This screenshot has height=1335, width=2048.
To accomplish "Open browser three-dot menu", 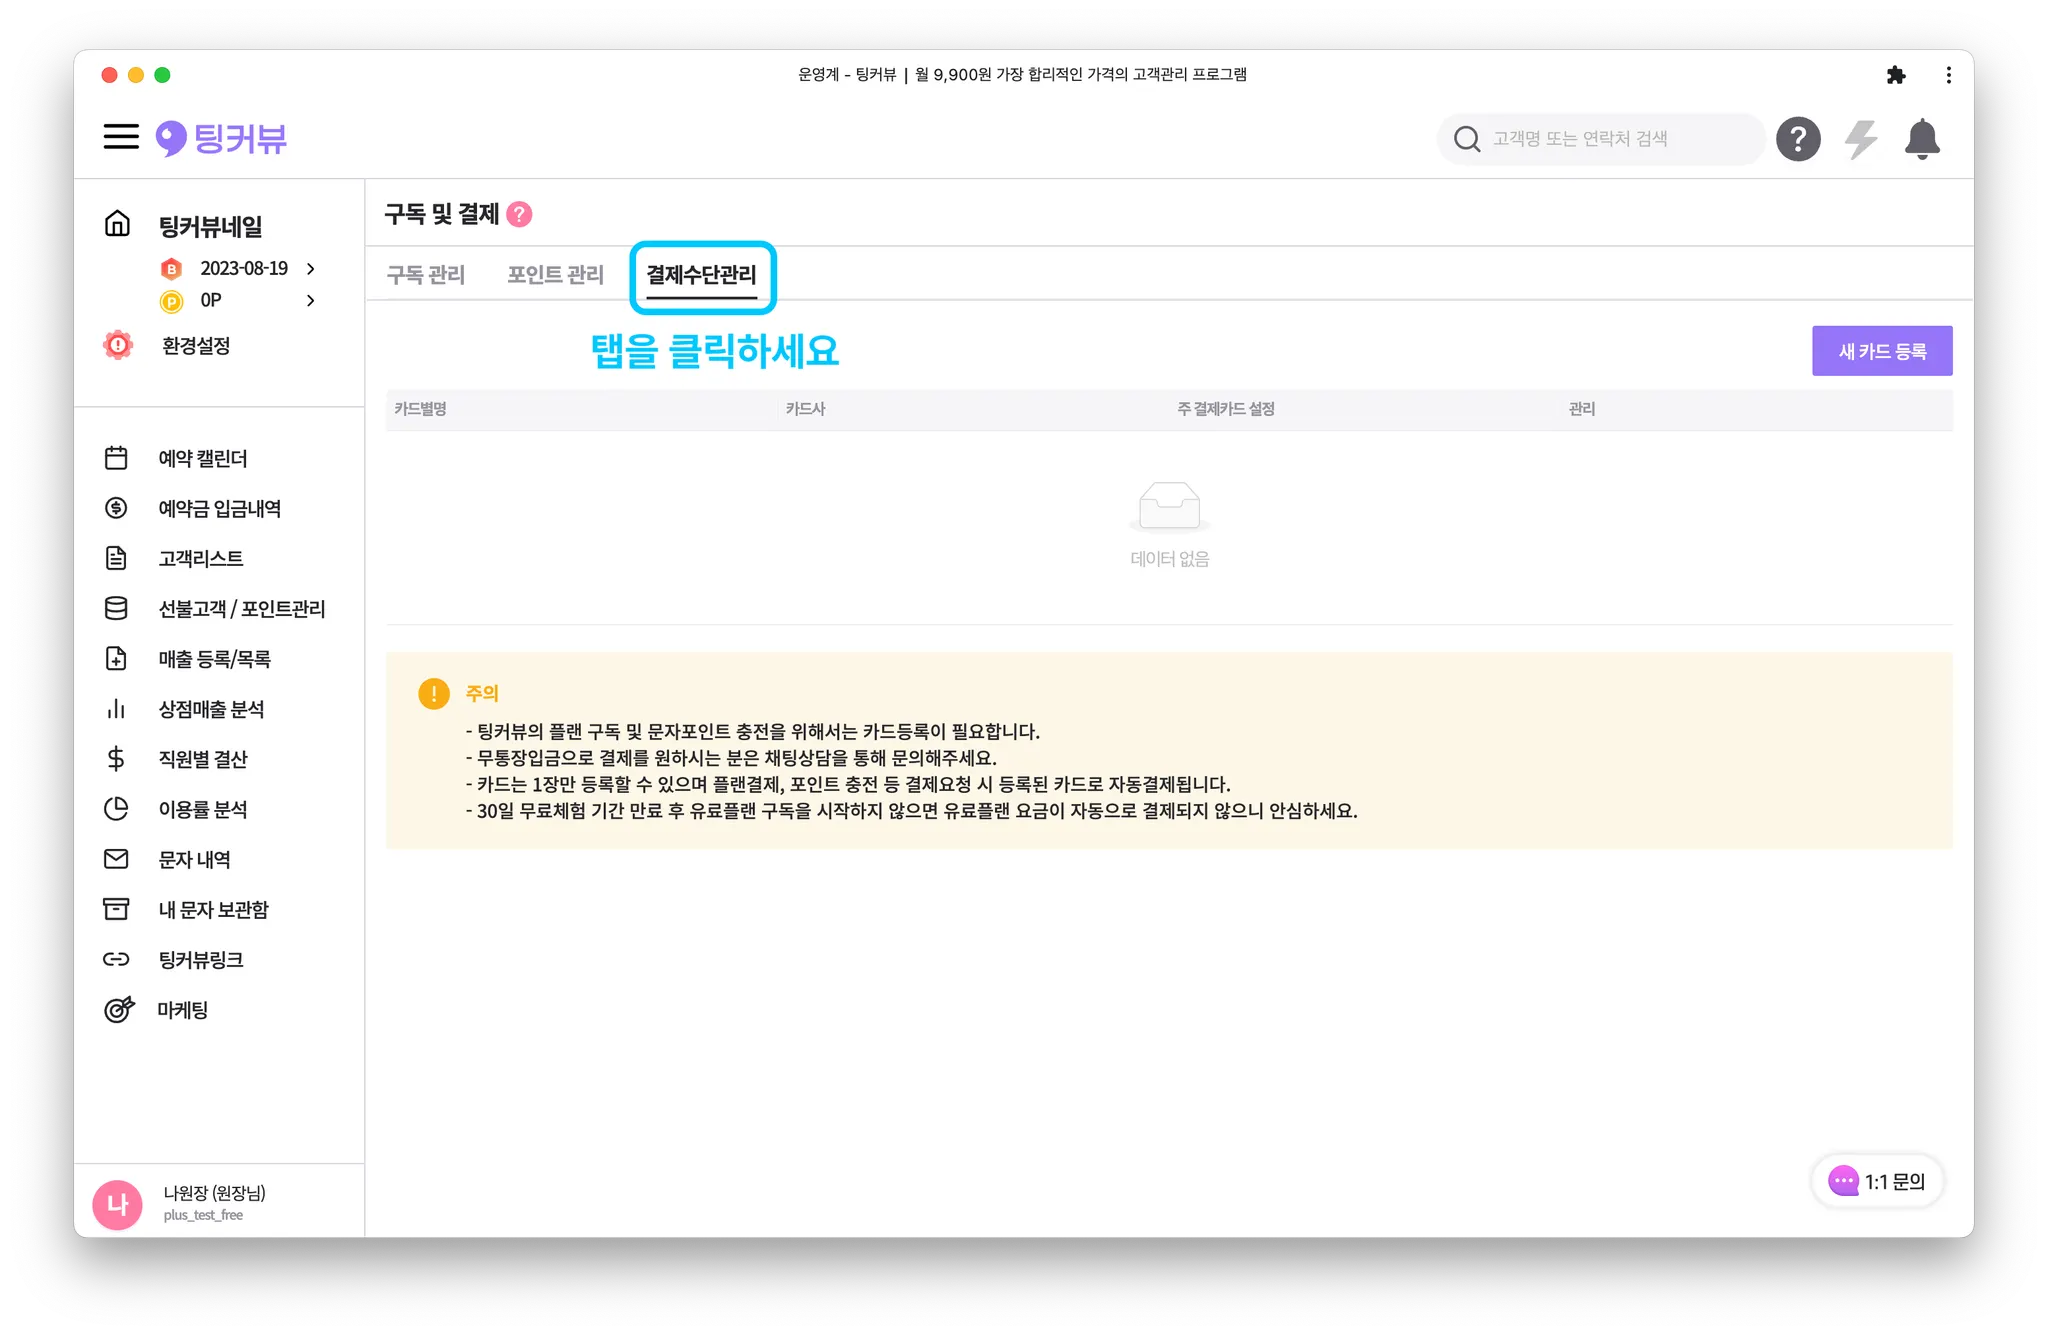I will [x=1948, y=75].
